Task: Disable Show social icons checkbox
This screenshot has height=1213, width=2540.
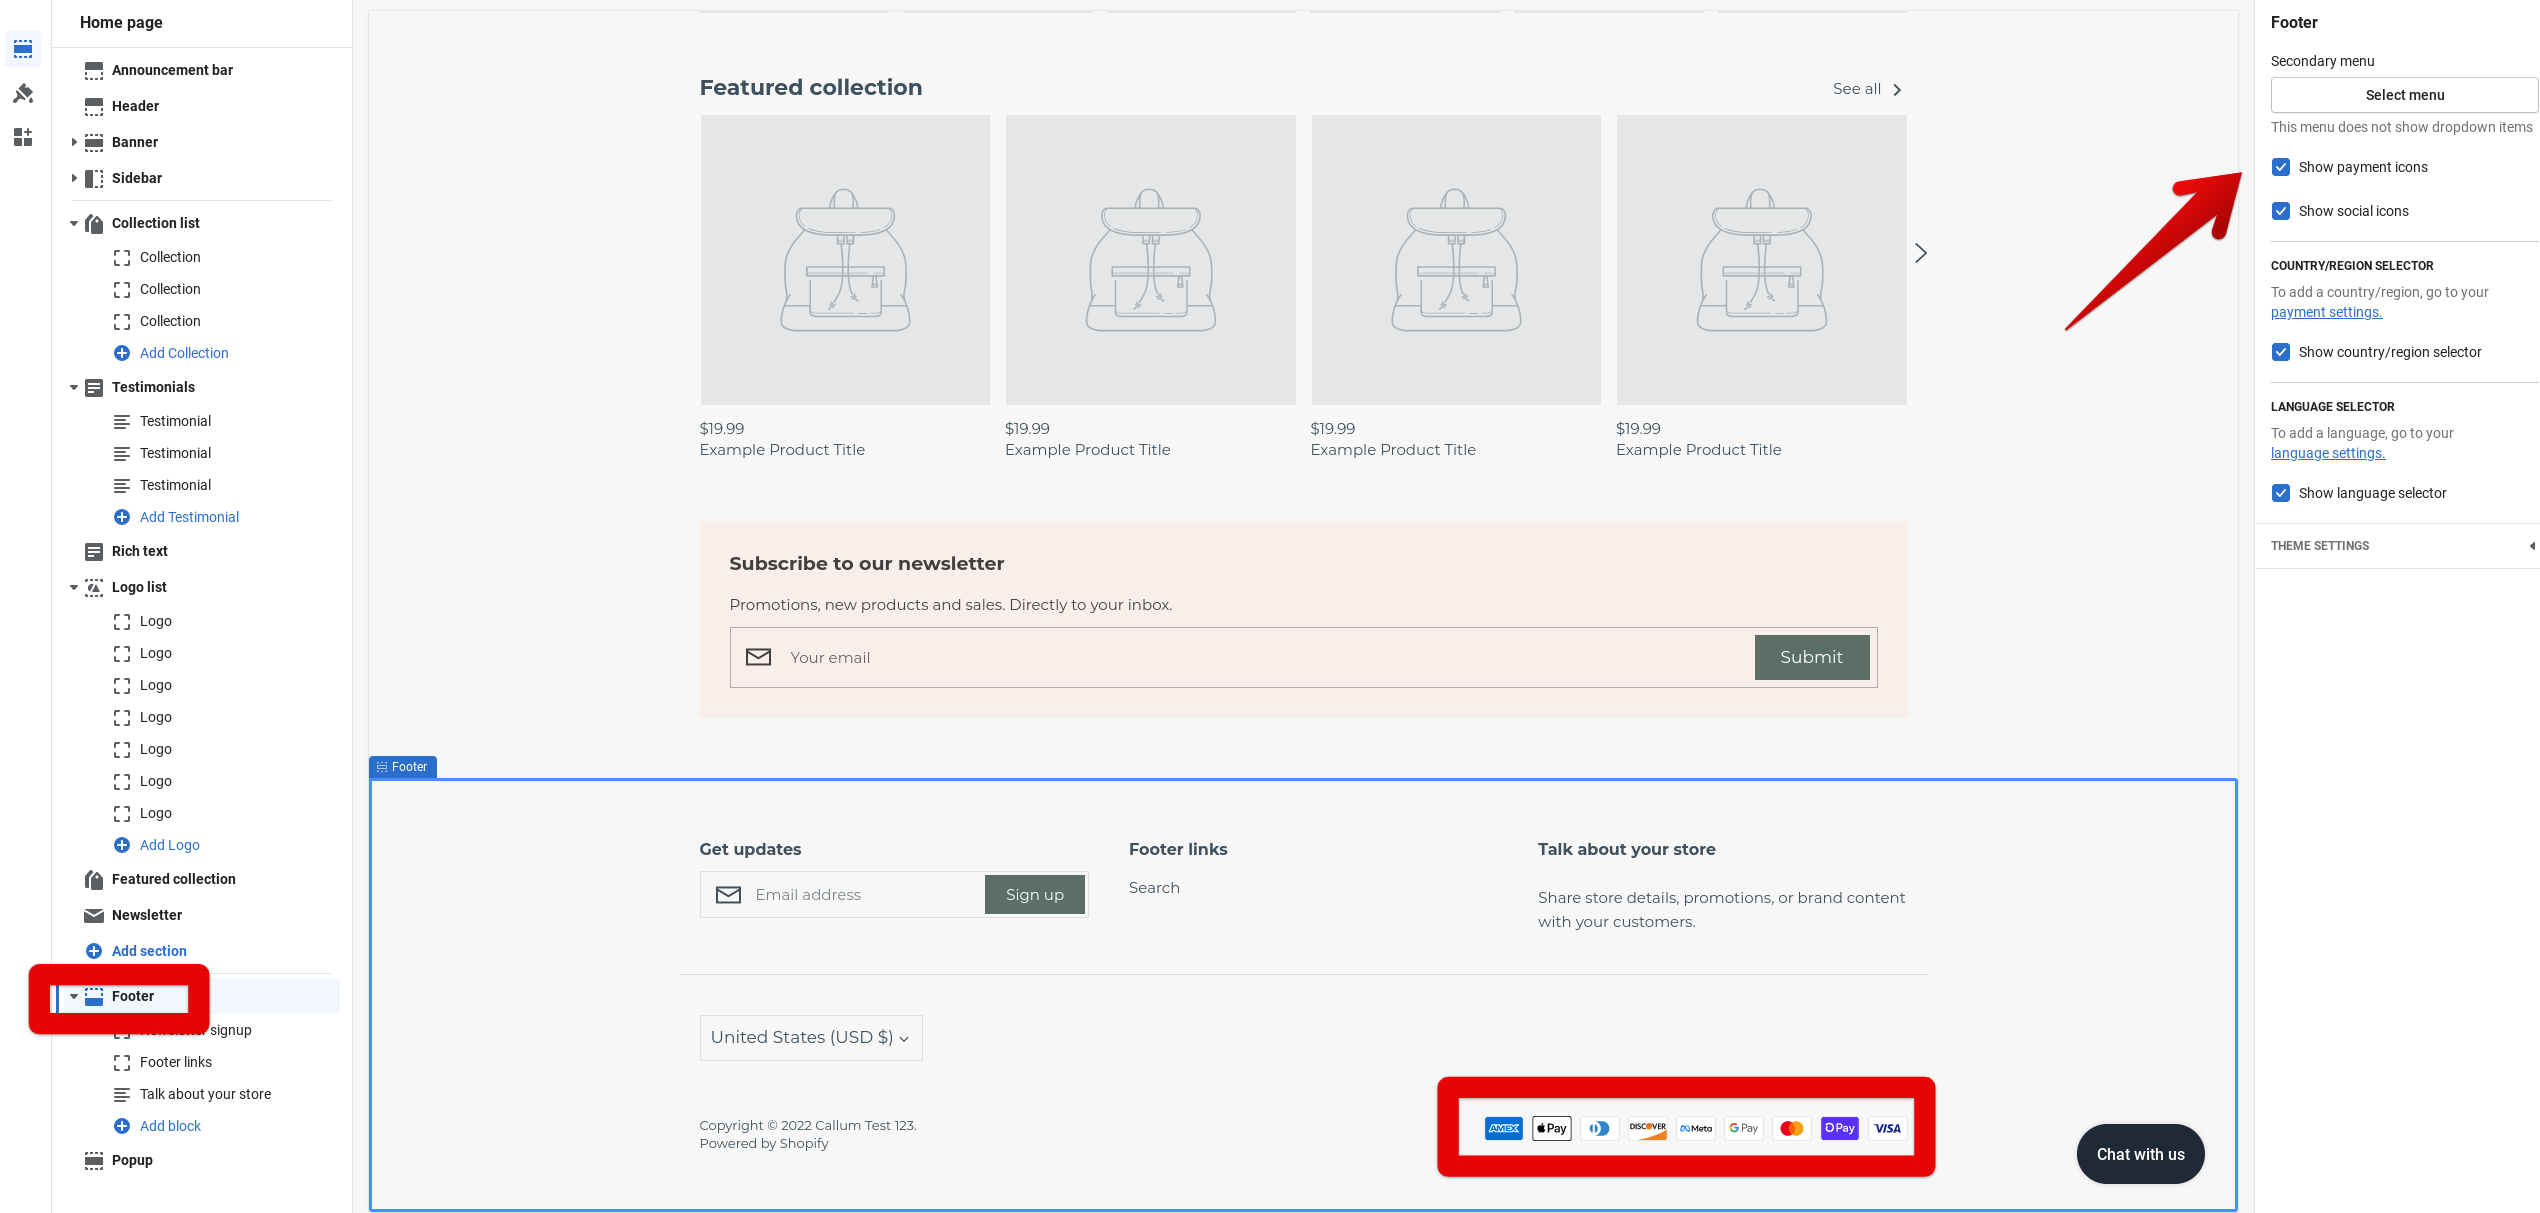Action: point(2281,211)
